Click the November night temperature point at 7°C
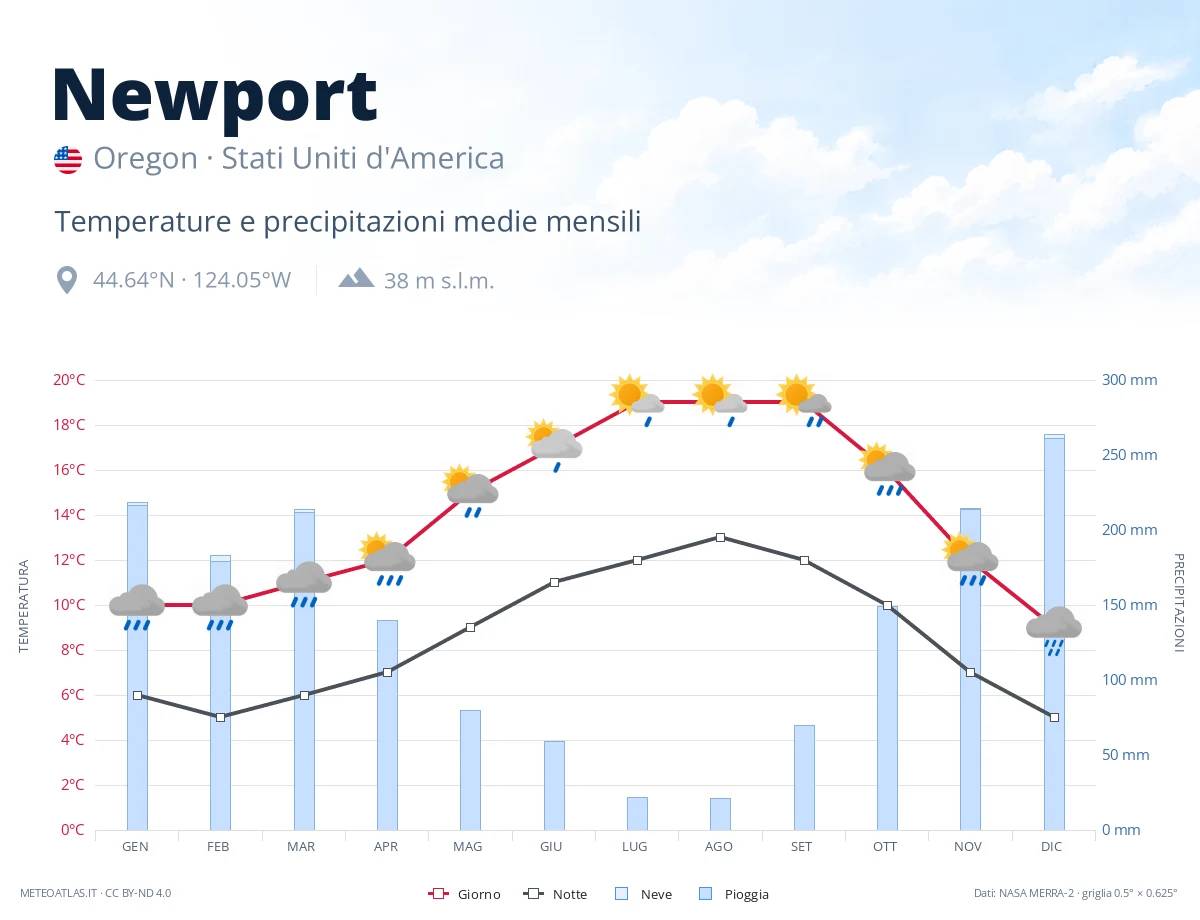The width and height of the screenshot is (1200, 920). 971,672
